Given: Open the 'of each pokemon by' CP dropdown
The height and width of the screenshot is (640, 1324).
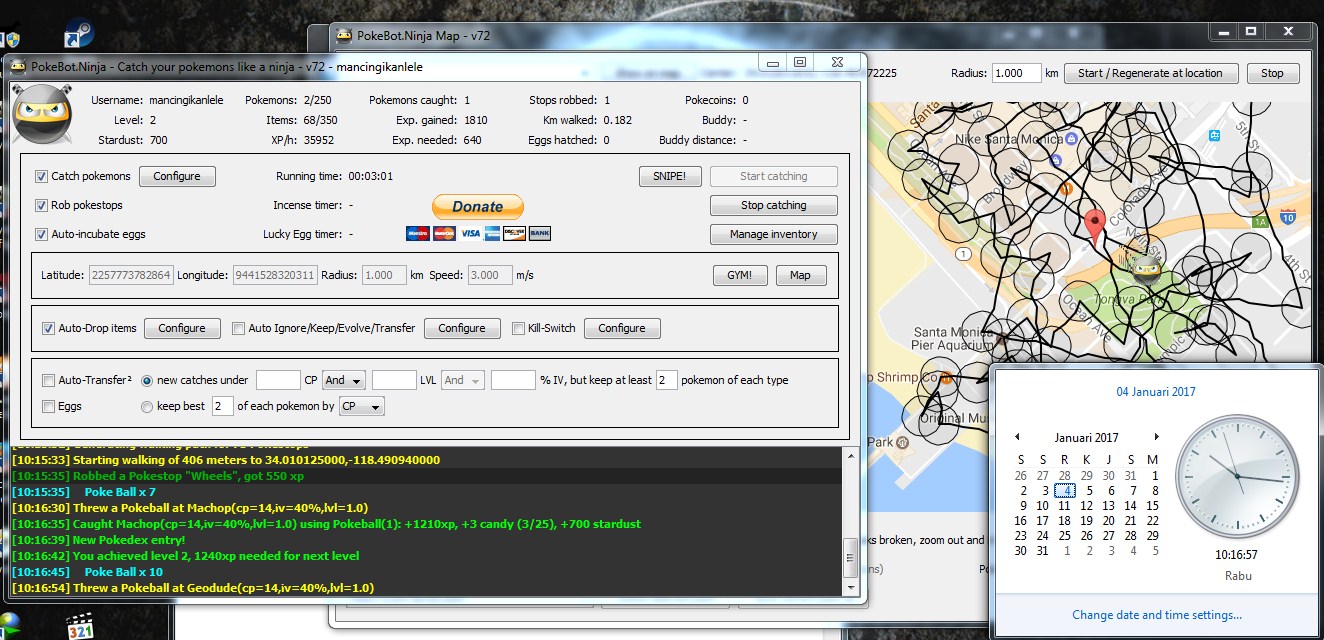Looking at the screenshot, I should click(361, 407).
